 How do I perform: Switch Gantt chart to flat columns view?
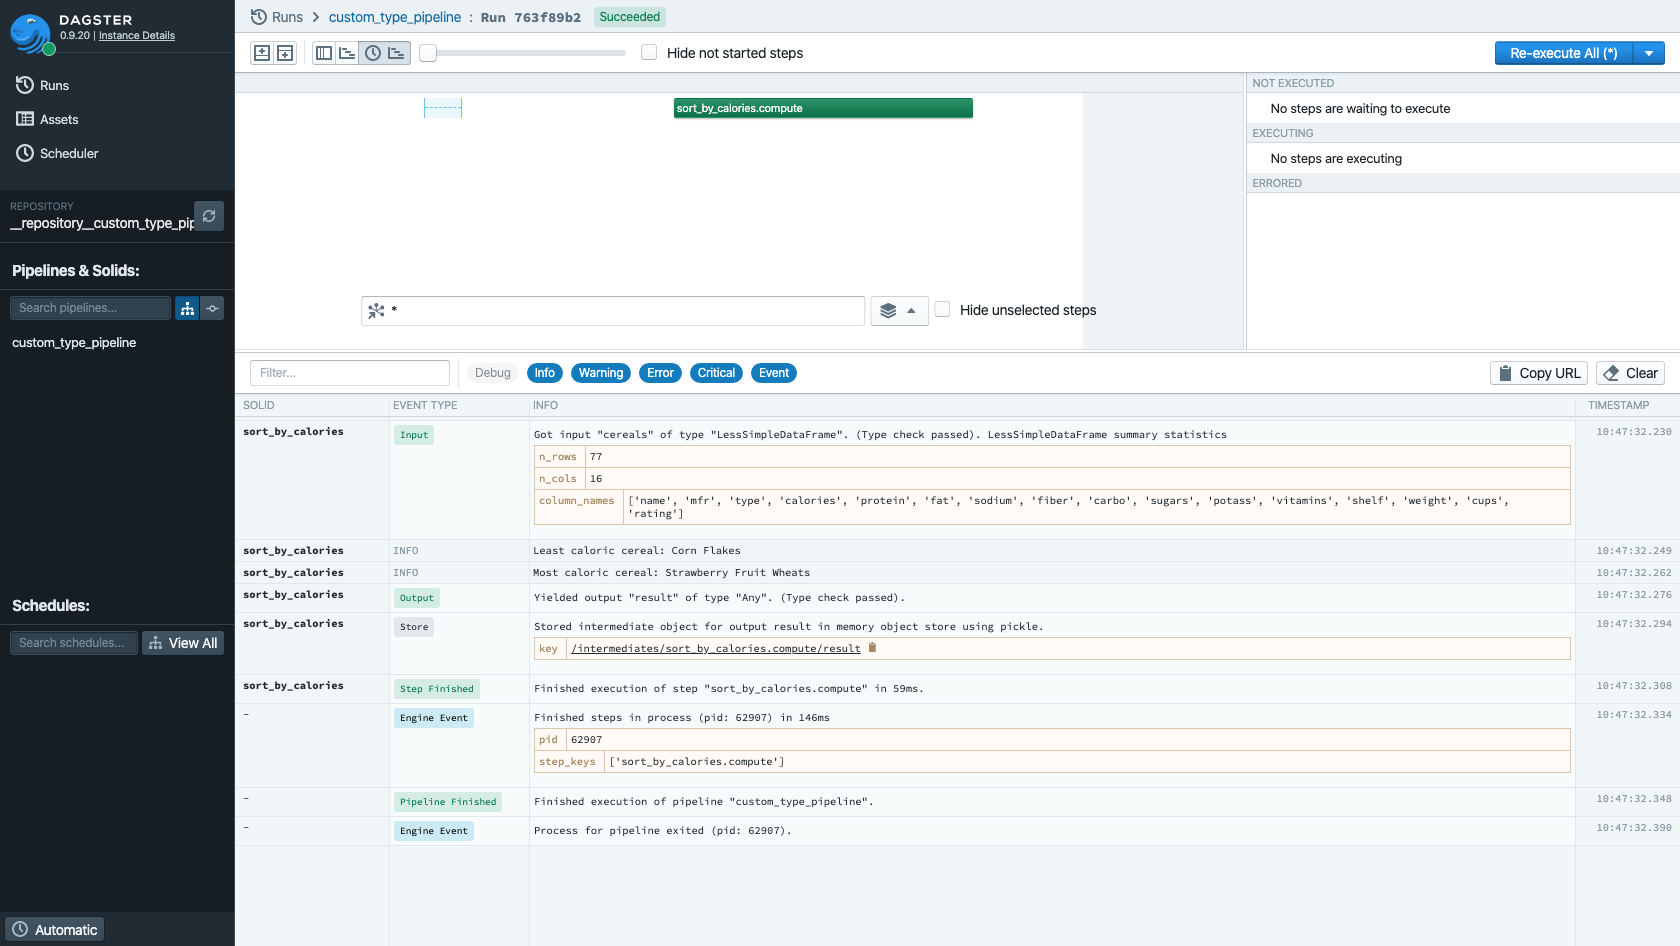(324, 53)
